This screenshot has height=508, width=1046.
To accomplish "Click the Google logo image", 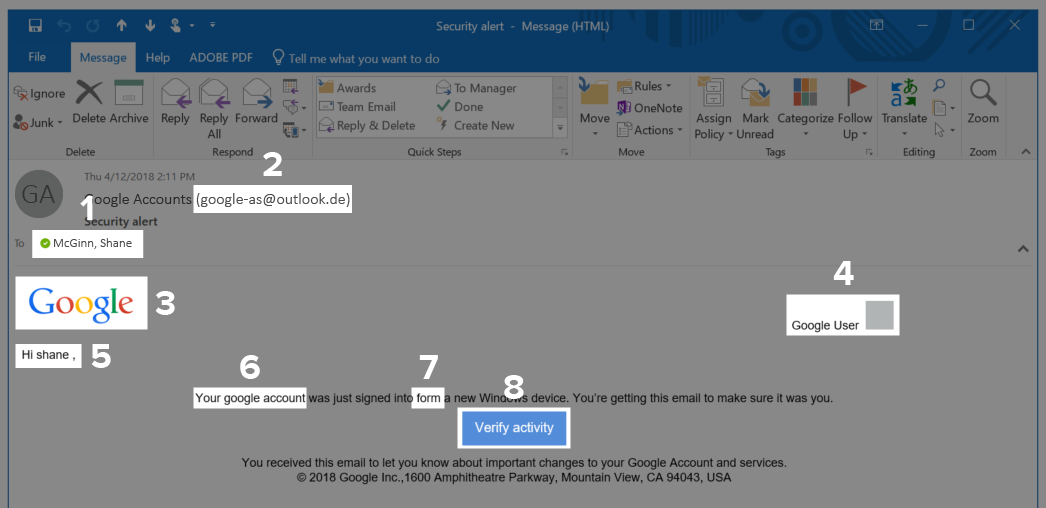I will tap(81, 303).
